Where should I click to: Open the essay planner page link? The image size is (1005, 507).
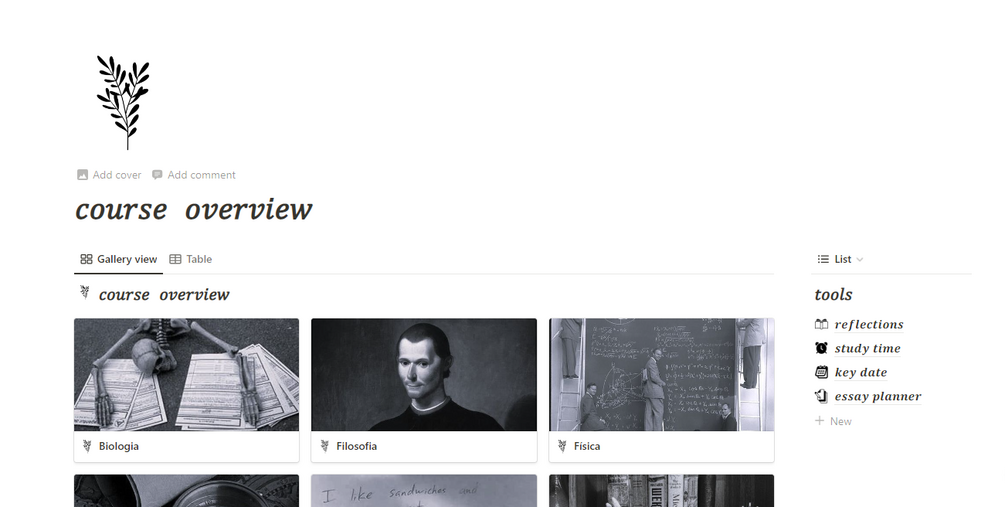pyautogui.click(x=877, y=396)
